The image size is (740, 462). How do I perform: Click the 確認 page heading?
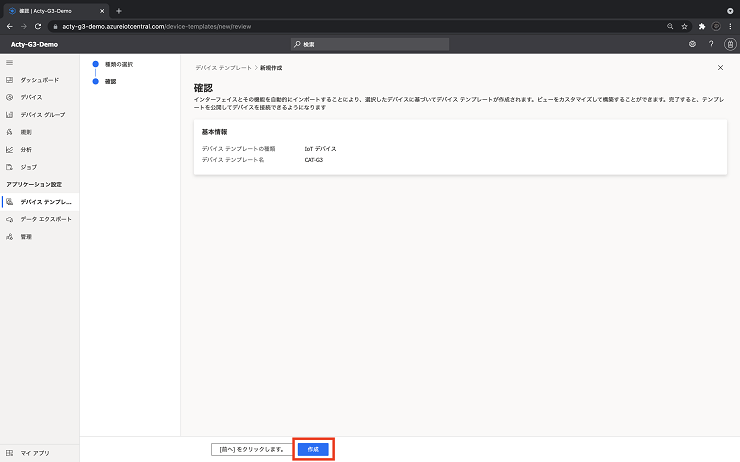click(203, 88)
